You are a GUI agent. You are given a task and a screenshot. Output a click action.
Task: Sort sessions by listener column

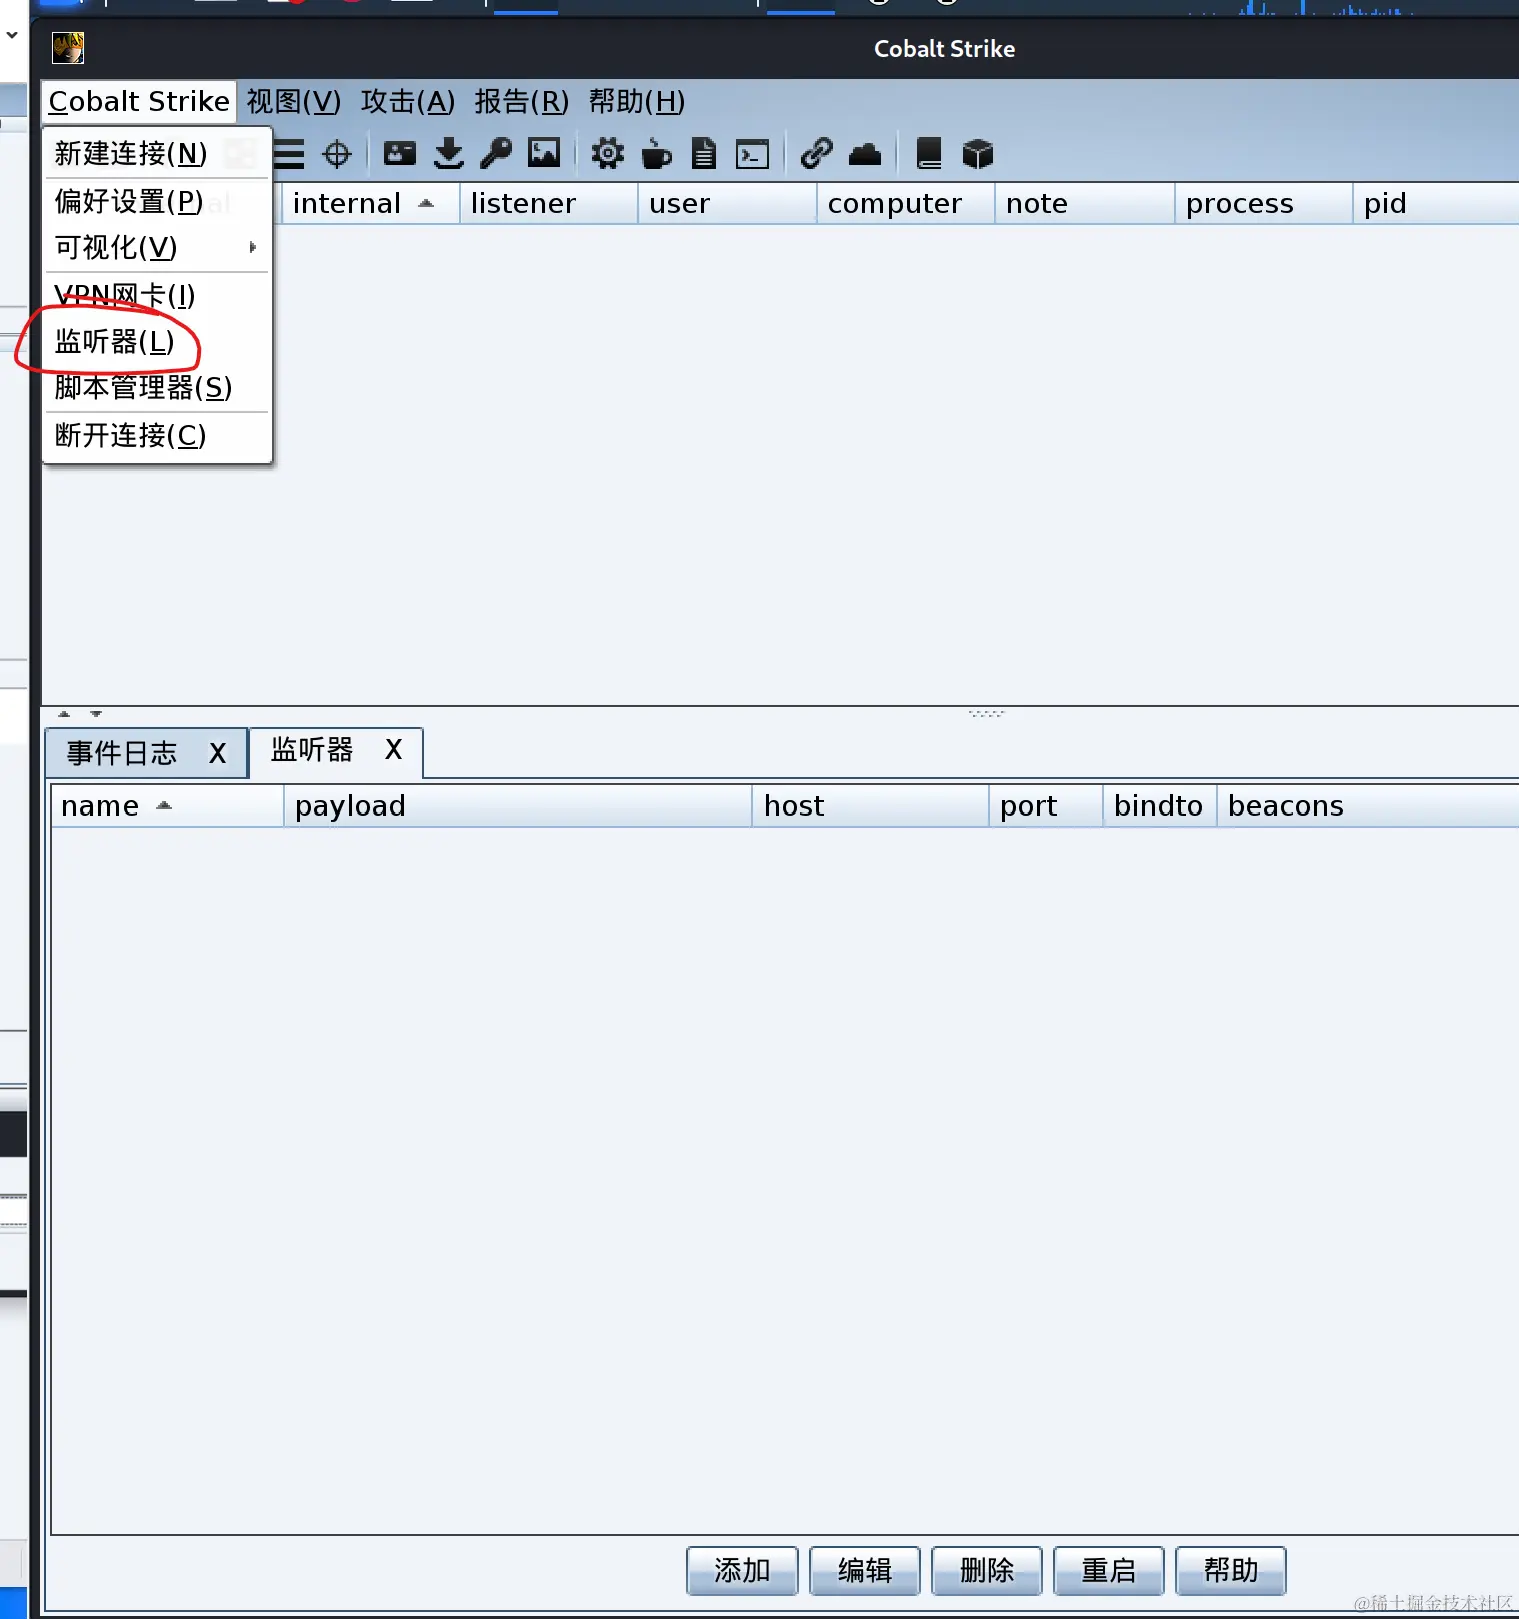click(x=548, y=203)
